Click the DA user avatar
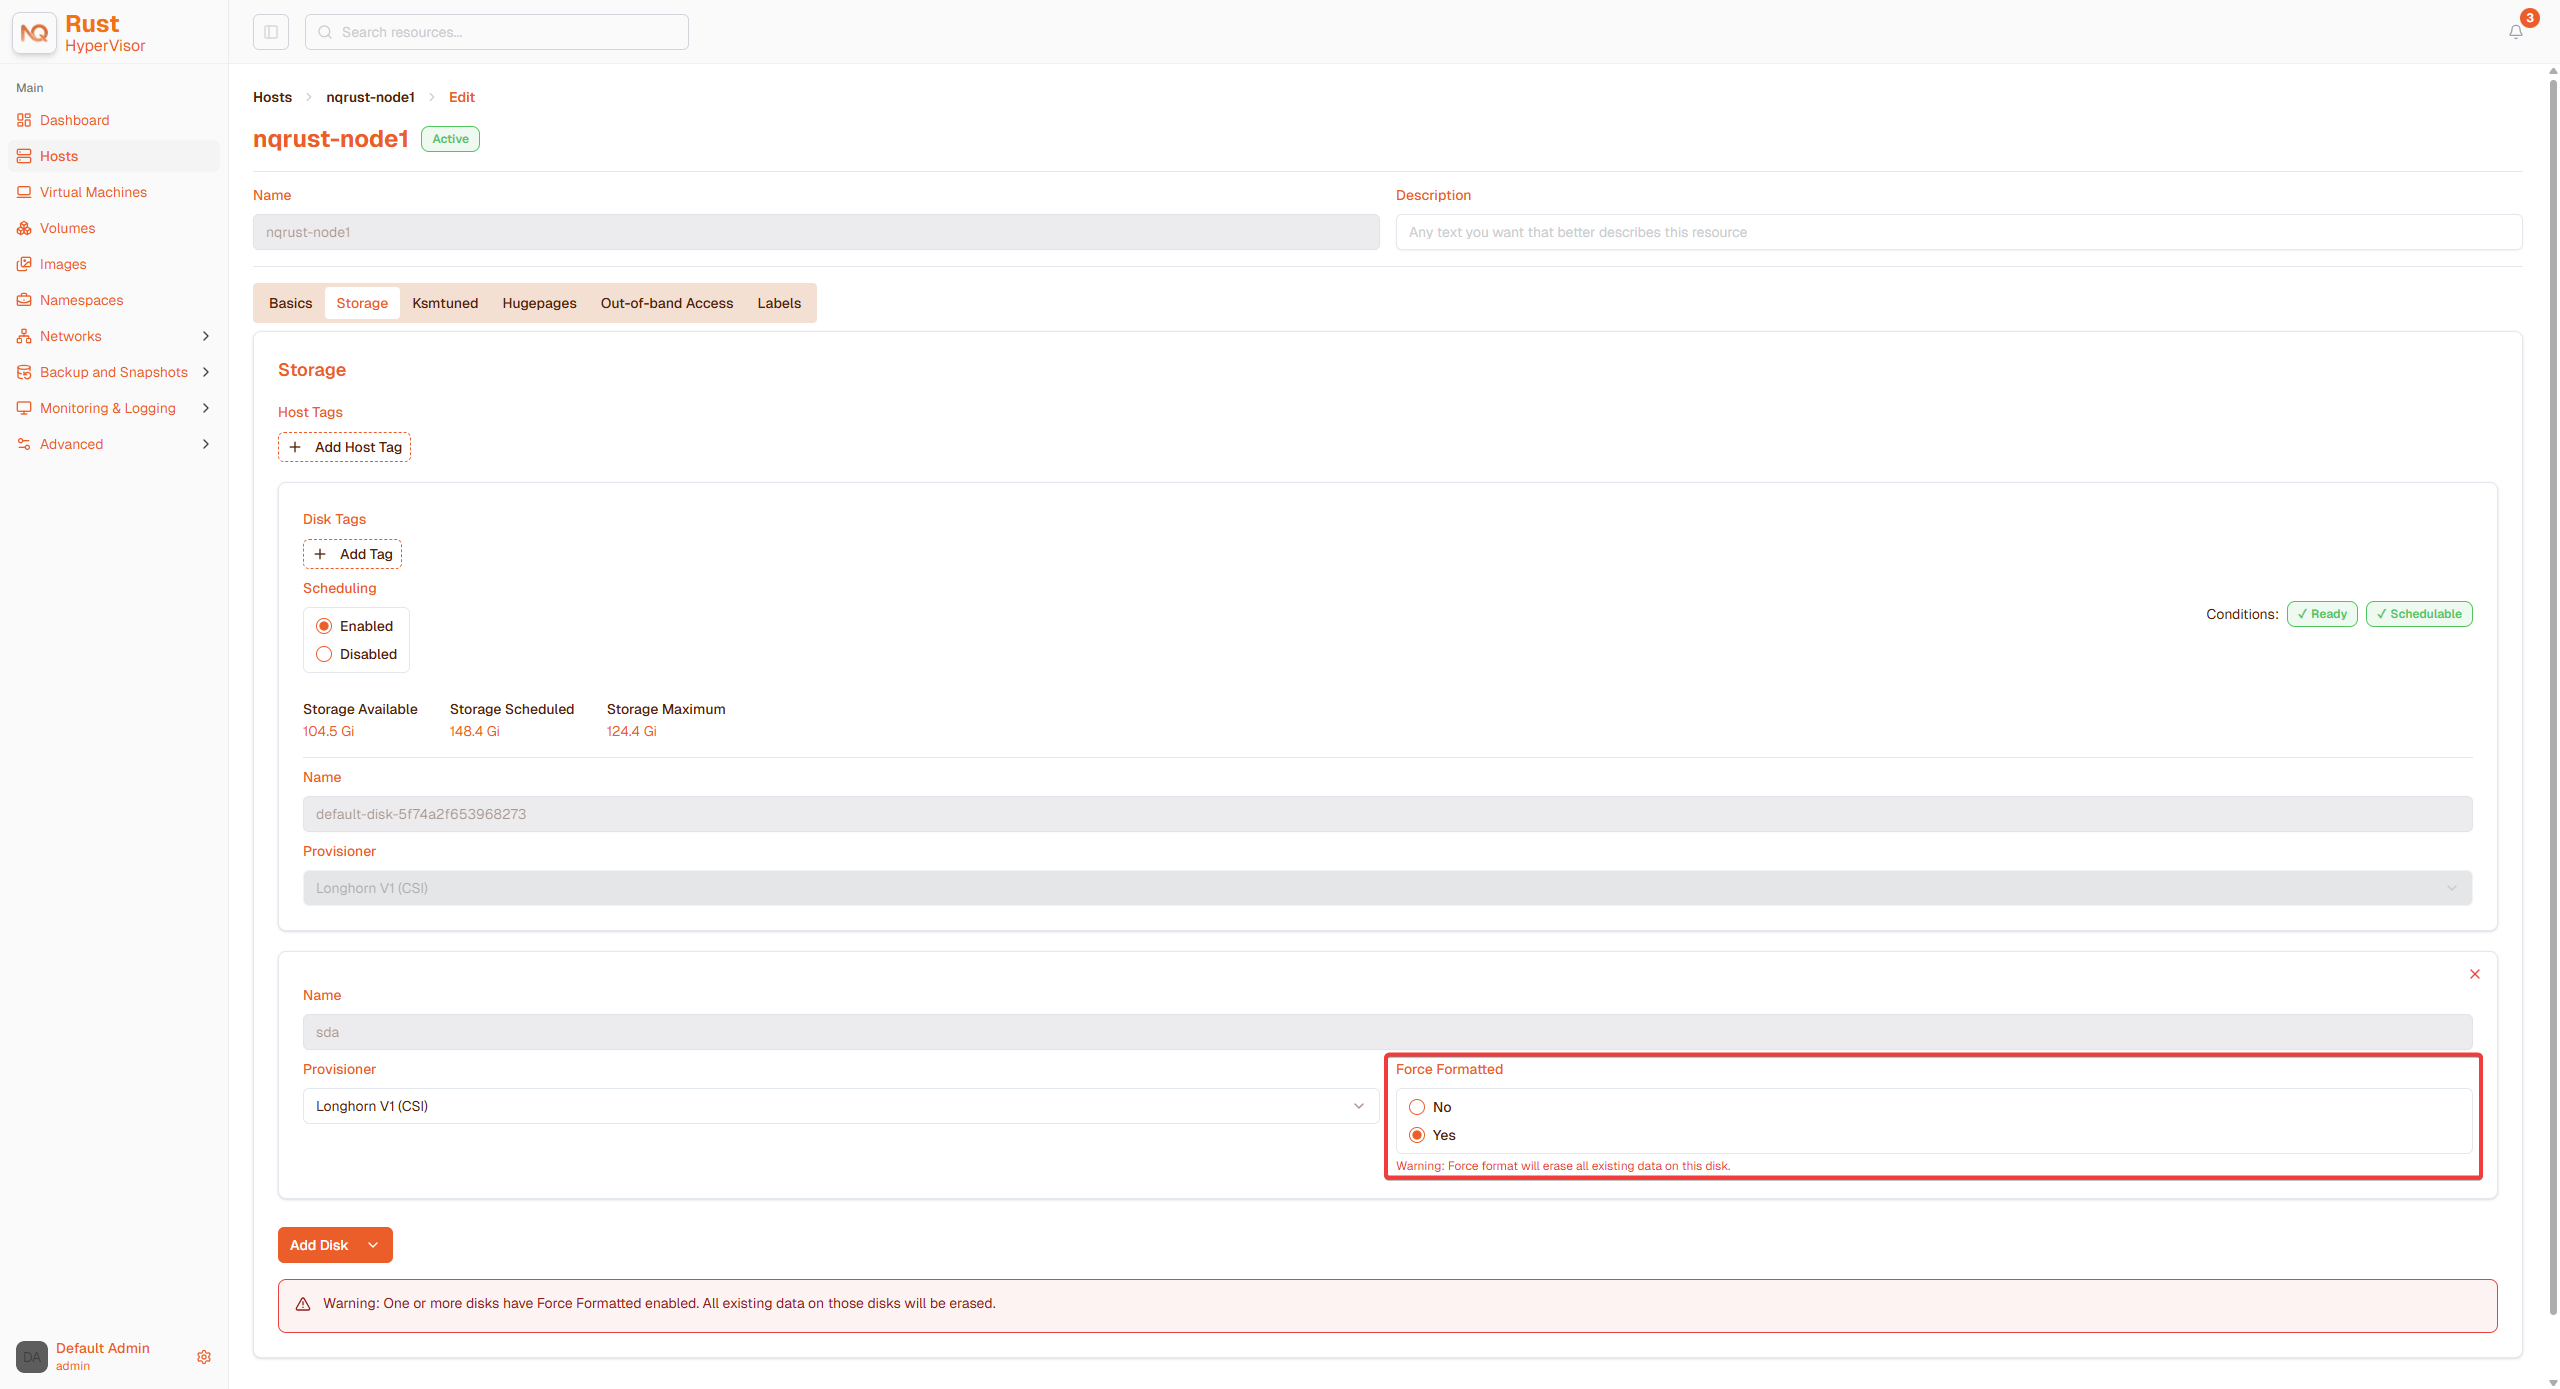The width and height of the screenshot is (2560, 1389). pyautogui.click(x=32, y=1357)
